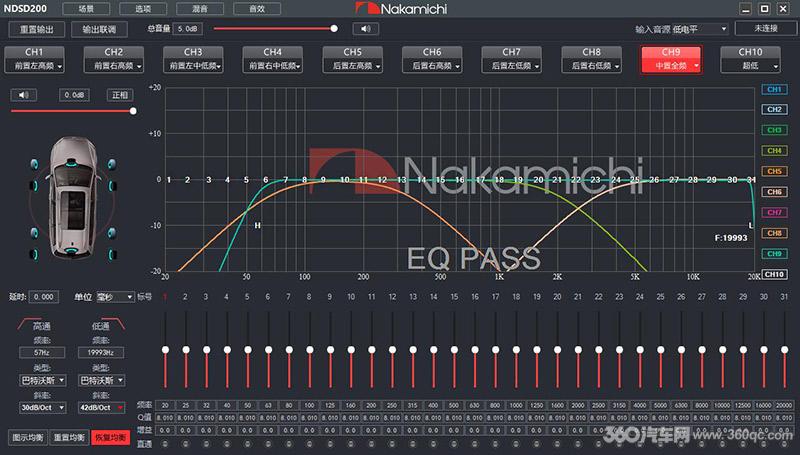Open the 30dB/Oct high-pass slope dropdown
The height and width of the screenshot is (455, 800).
click(42, 408)
